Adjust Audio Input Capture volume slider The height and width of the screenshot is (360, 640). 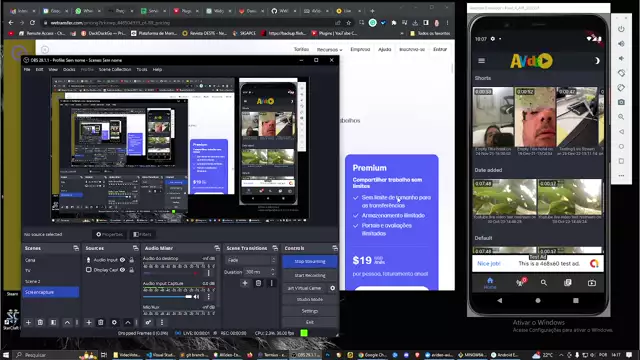point(167,297)
